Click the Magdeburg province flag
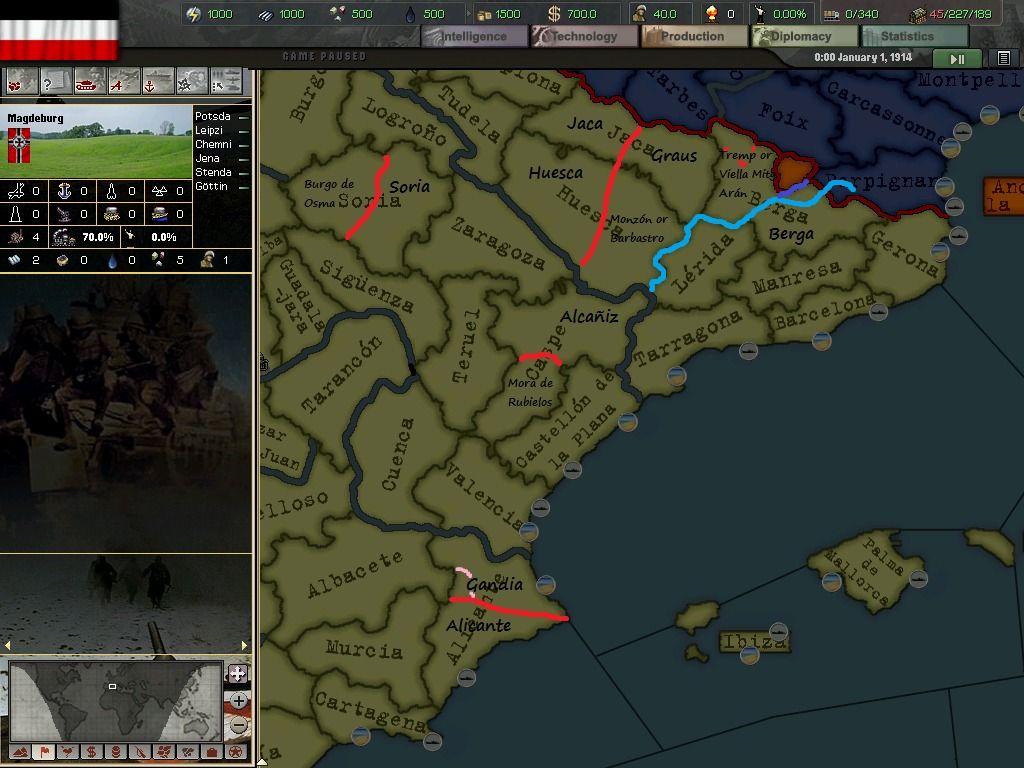The height and width of the screenshot is (768, 1024). click(x=18, y=145)
